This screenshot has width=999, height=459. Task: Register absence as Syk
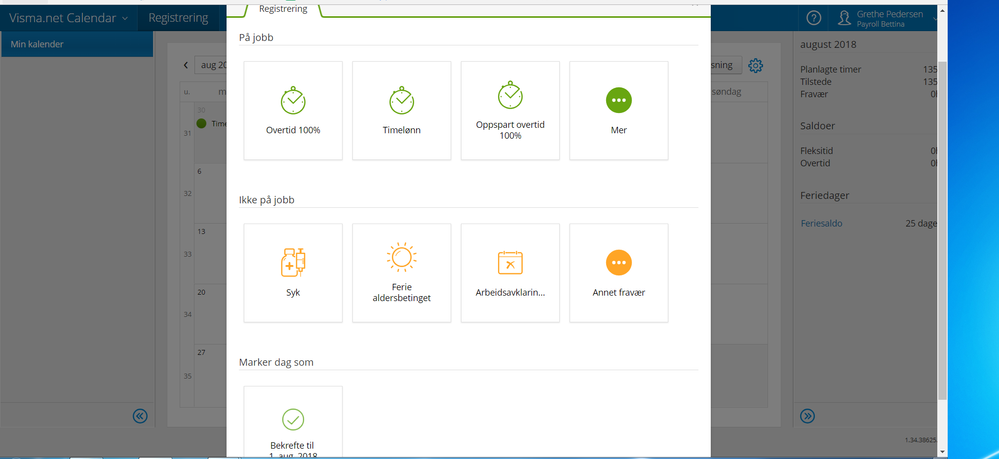[293, 273]
